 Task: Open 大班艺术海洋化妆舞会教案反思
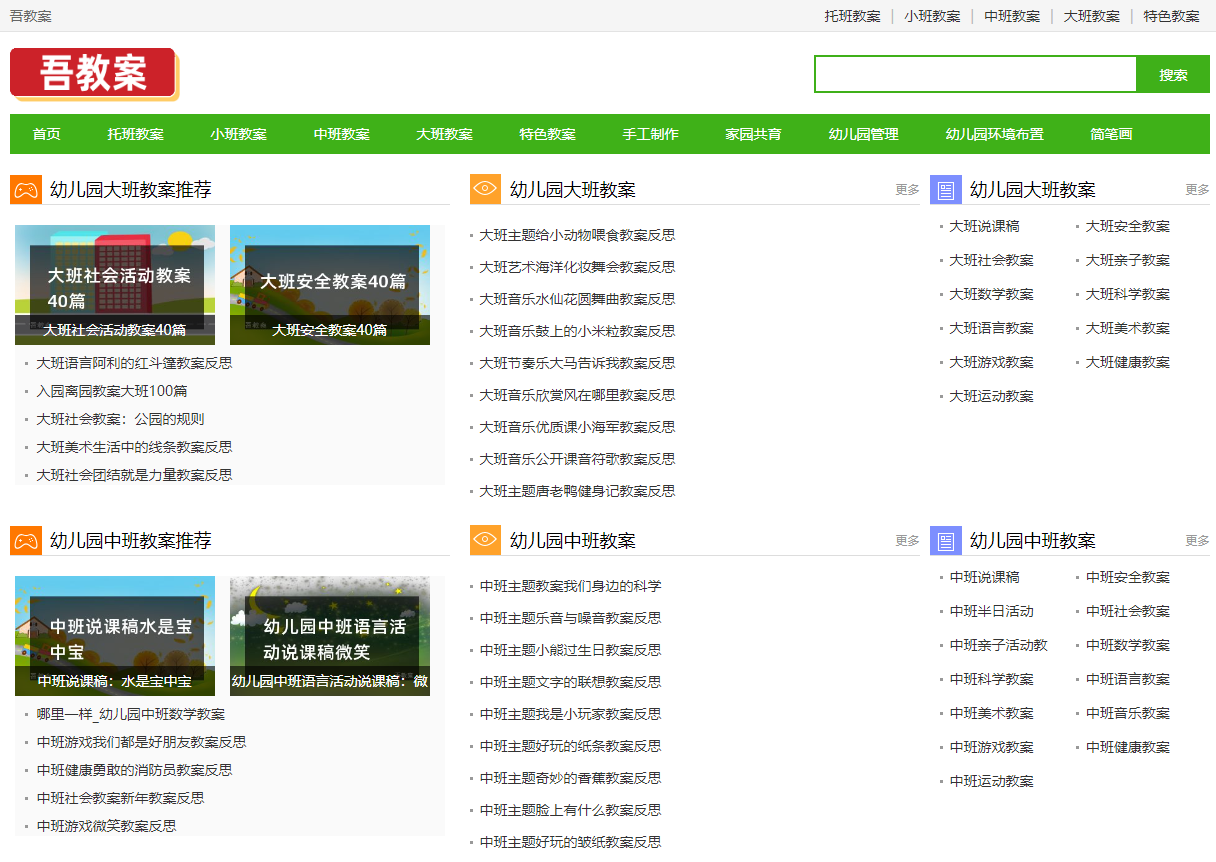point(577,267)
